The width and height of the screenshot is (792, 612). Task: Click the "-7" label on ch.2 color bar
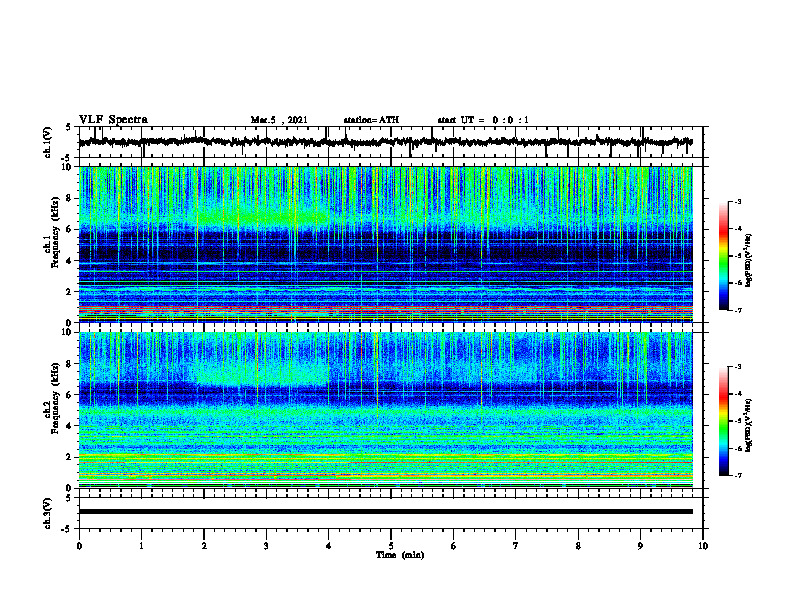click(738, 475)
